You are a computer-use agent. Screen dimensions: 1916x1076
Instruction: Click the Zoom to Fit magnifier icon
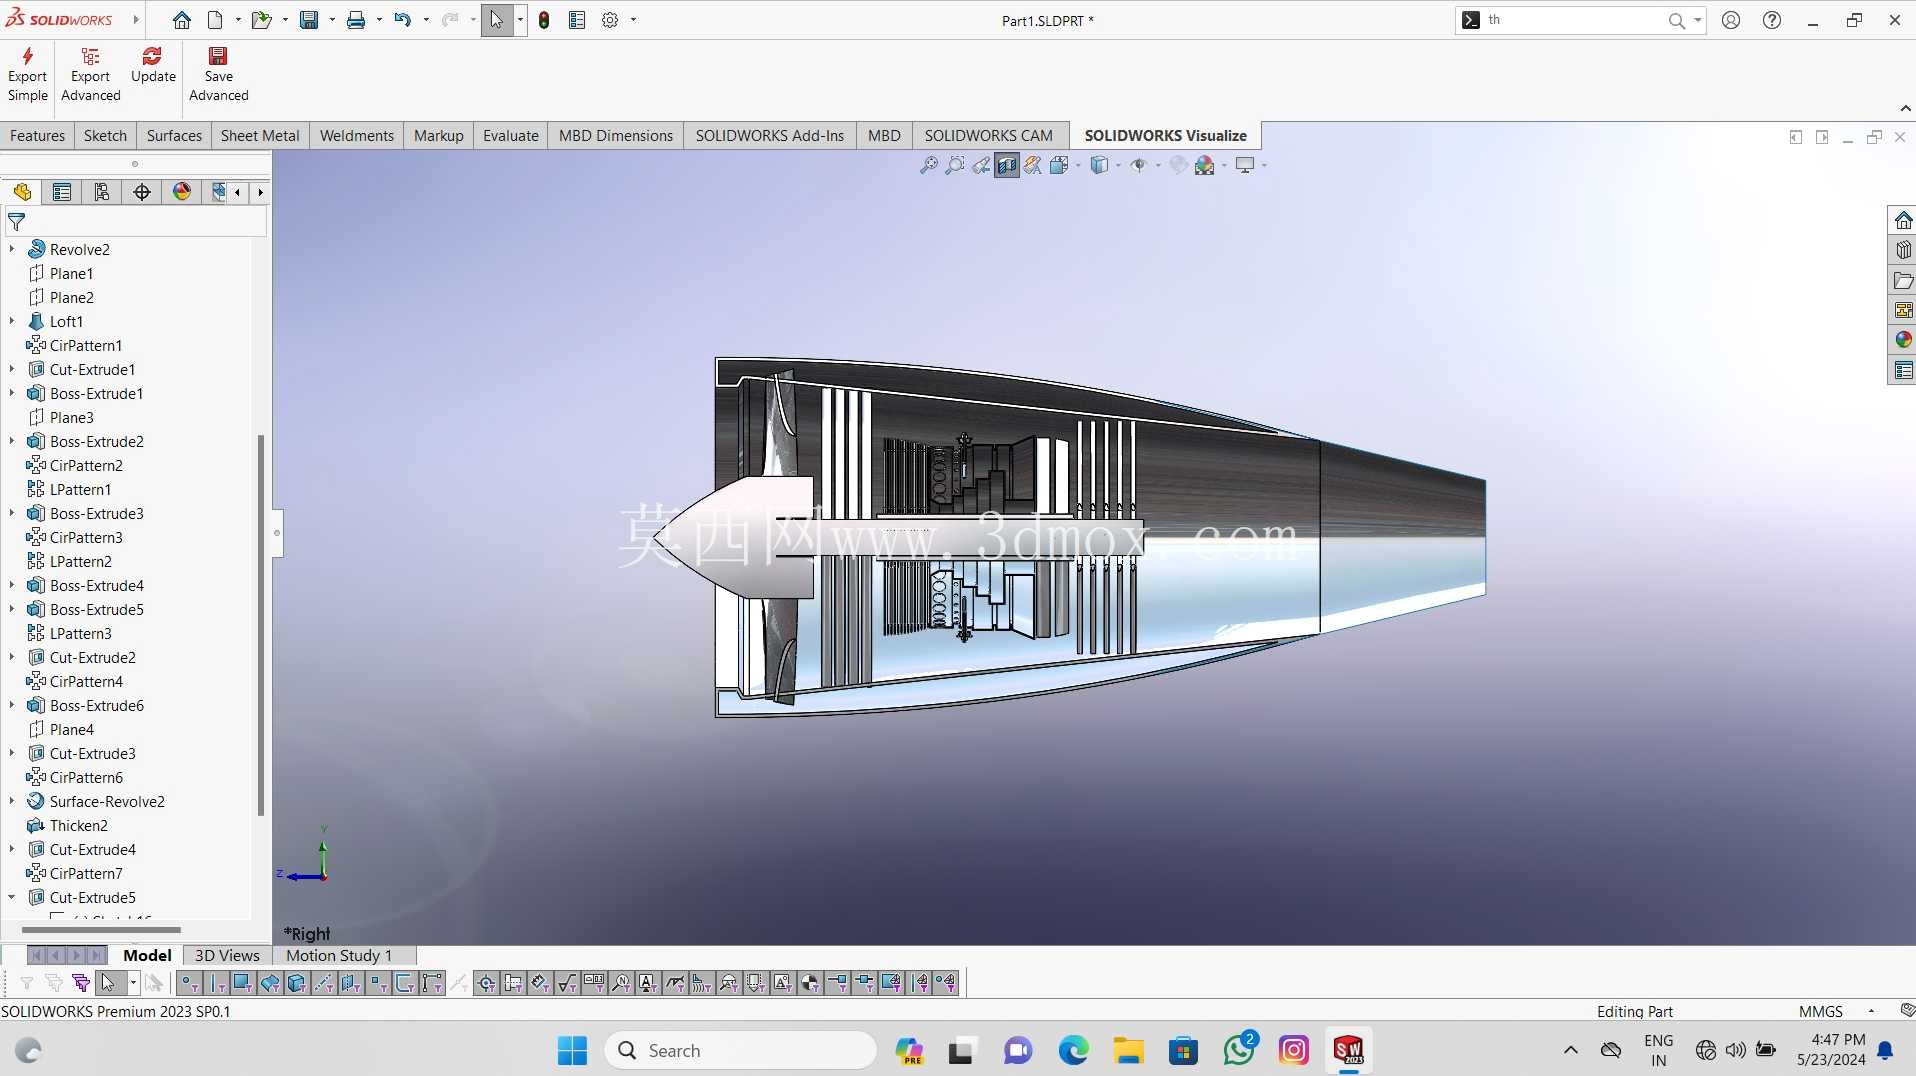[929, 165]
